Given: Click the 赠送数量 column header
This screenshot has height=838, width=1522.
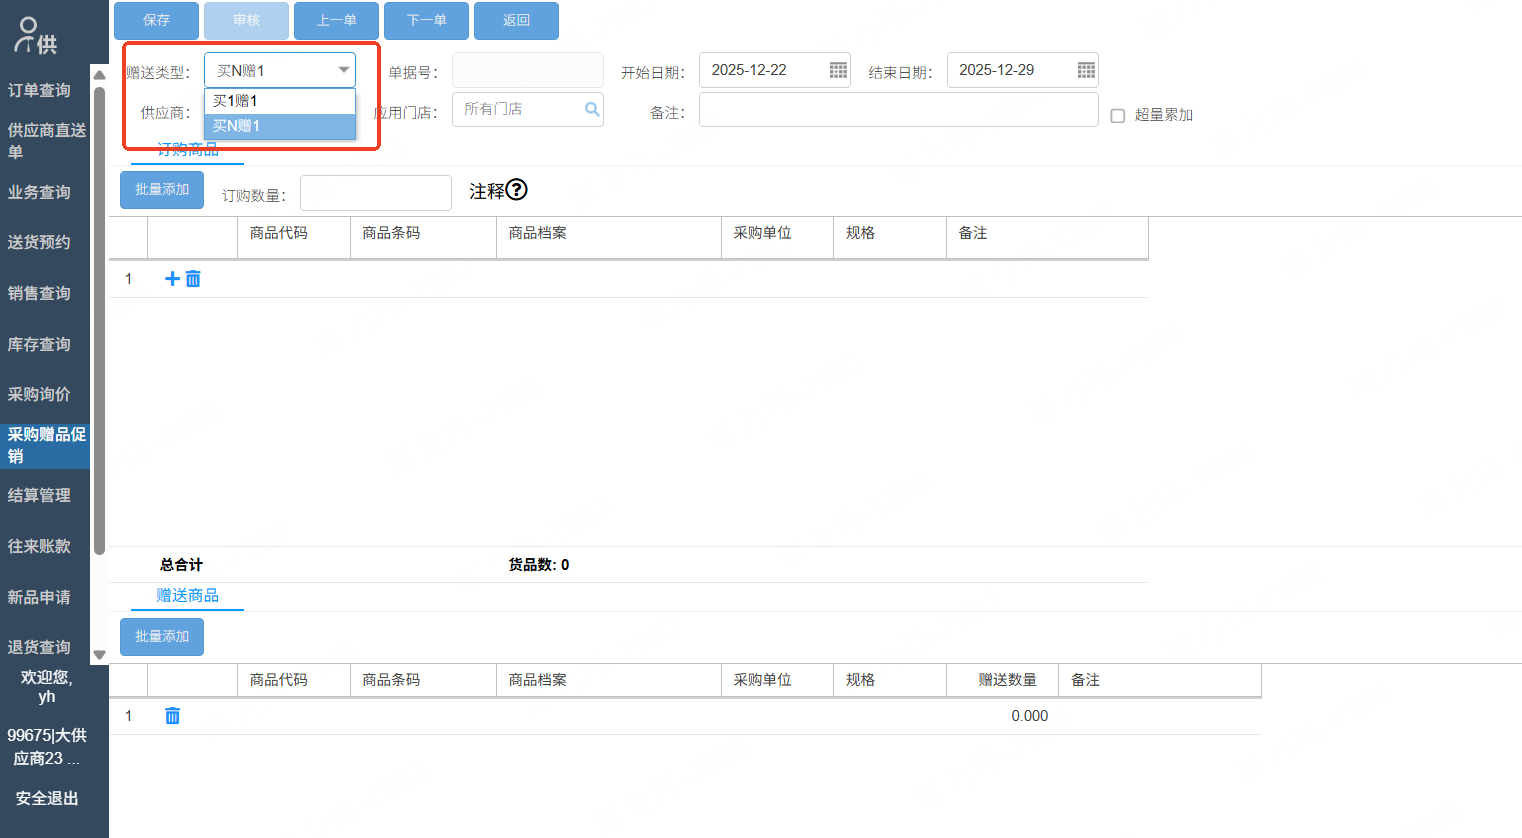Looking at the screenshot, I should point(1003,680).
